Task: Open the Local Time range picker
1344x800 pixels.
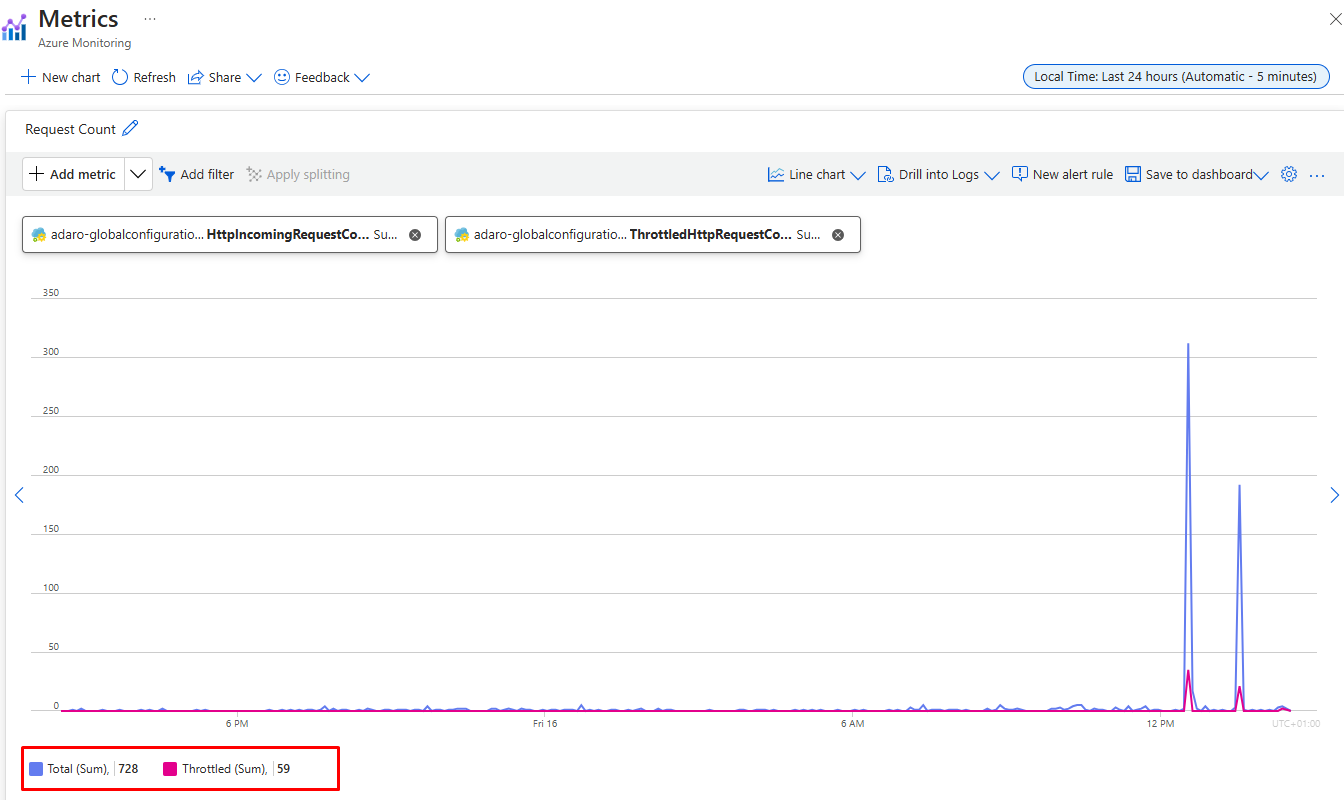Action: (1176, 77)
